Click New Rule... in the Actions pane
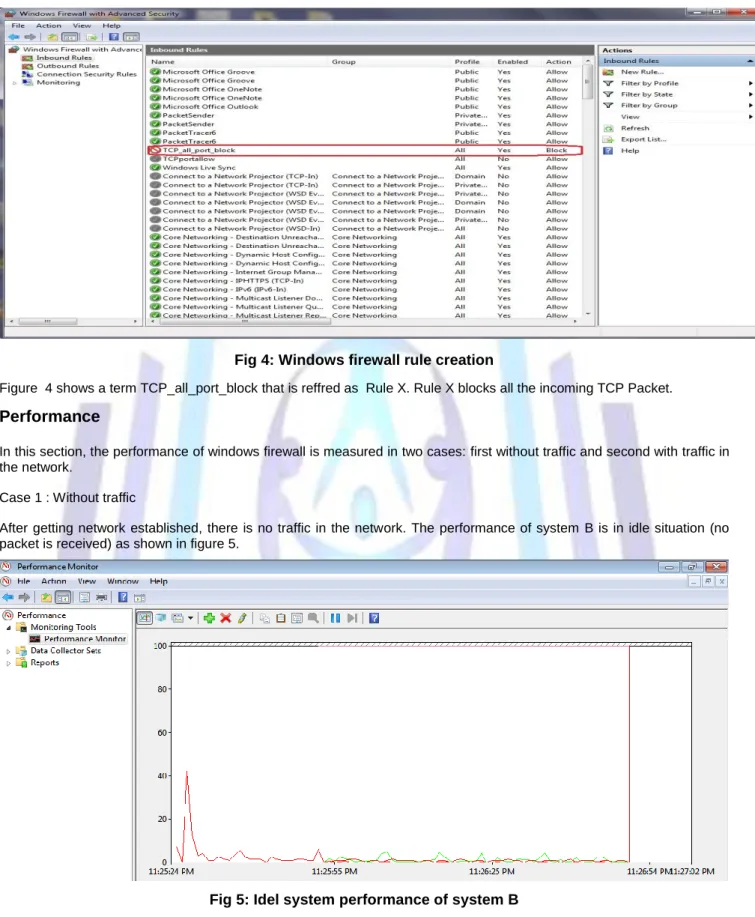Image resolution: width=755 pixels, height=917 pixels. 642,72
